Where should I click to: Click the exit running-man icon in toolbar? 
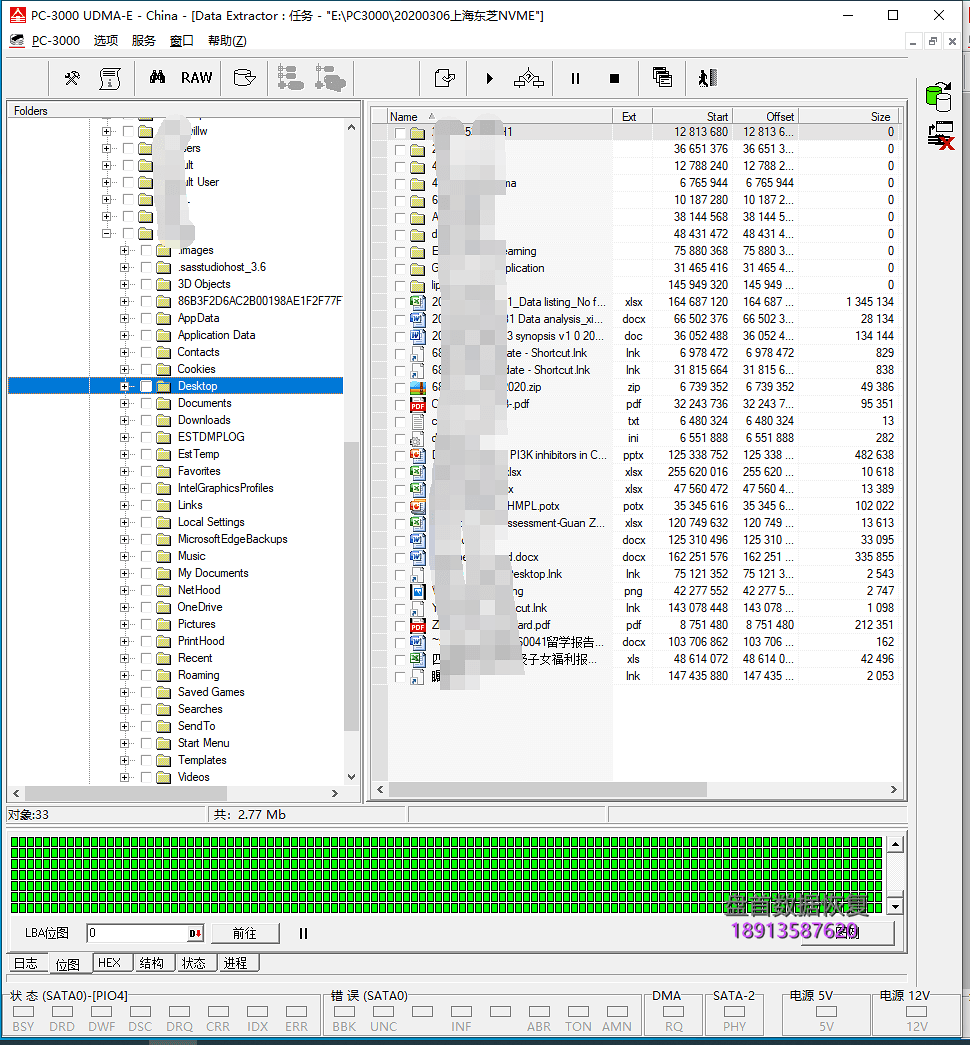click(707, 78)
